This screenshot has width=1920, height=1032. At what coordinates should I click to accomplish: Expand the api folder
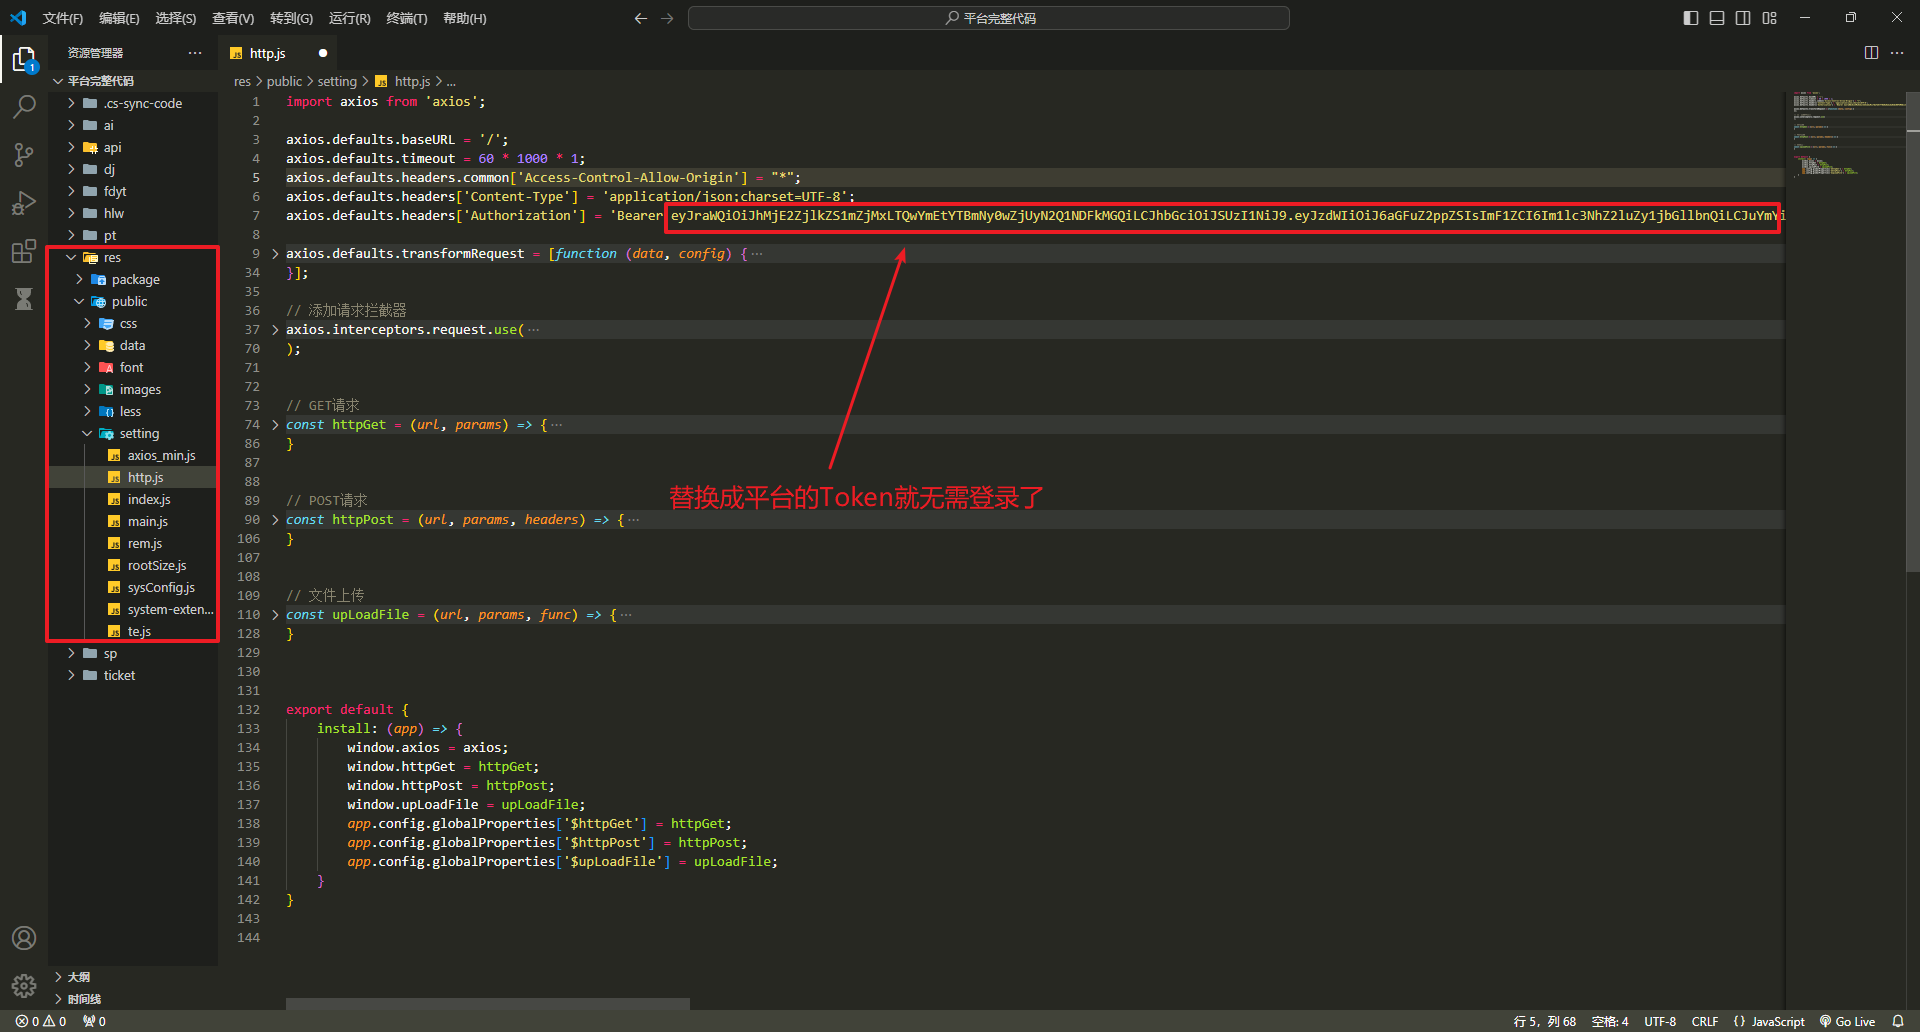[x=133, y=147]
